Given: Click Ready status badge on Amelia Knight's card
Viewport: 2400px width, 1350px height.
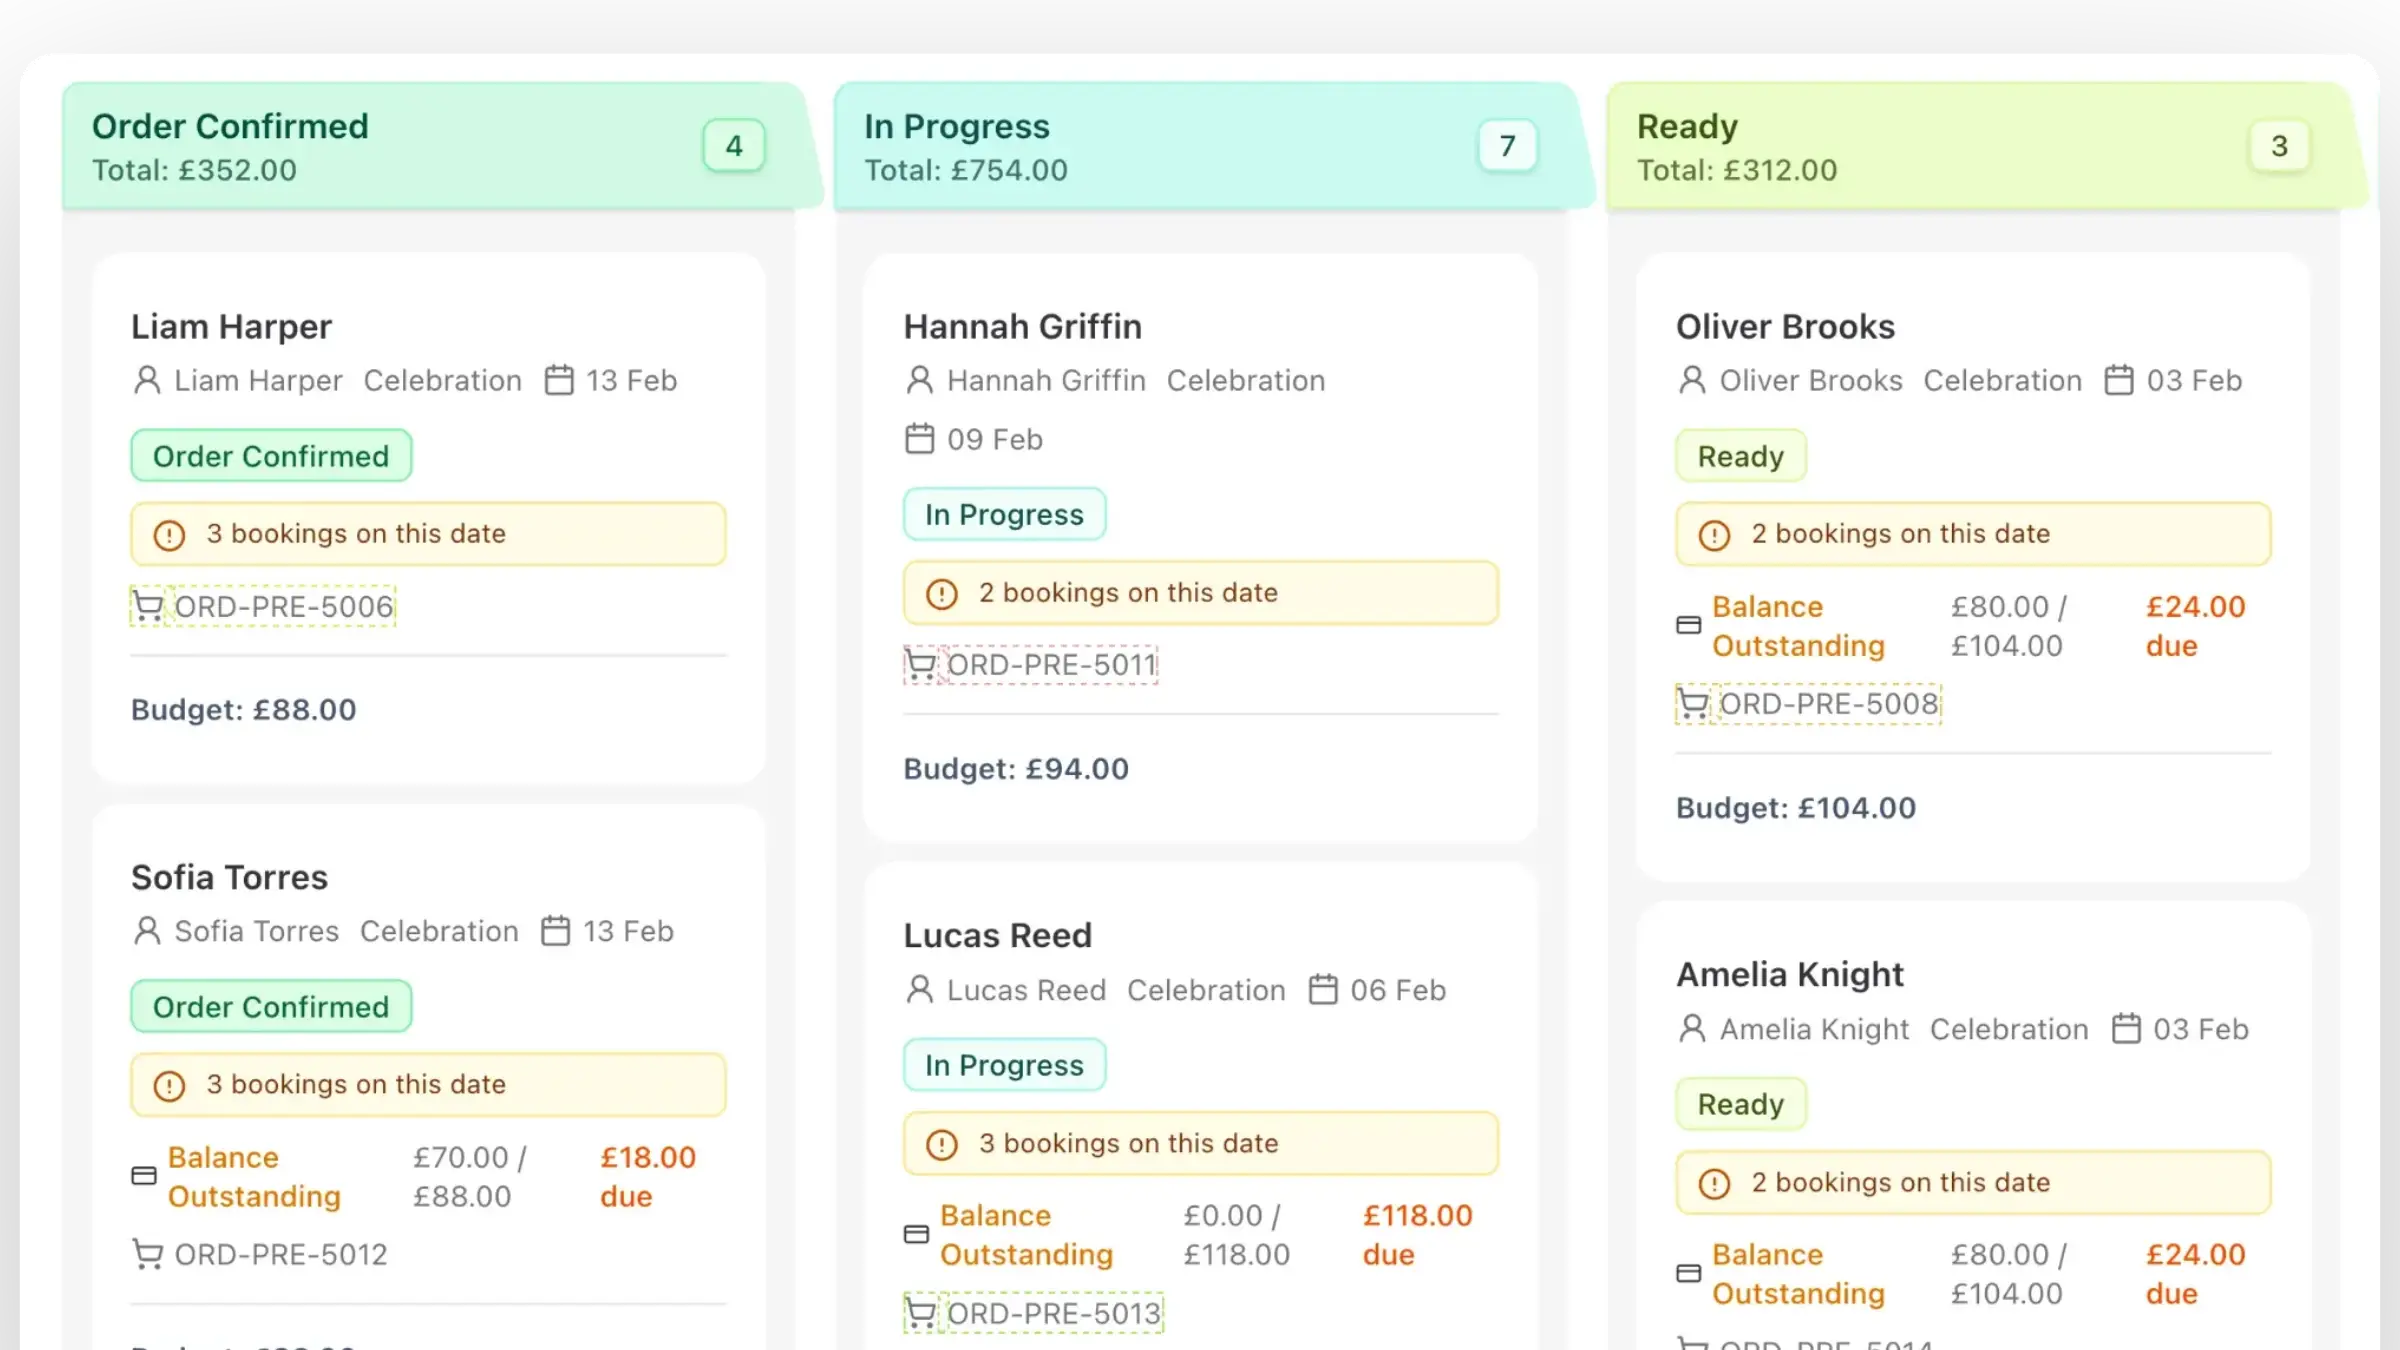Looking at the screenshot, I should point(1740,1104).
